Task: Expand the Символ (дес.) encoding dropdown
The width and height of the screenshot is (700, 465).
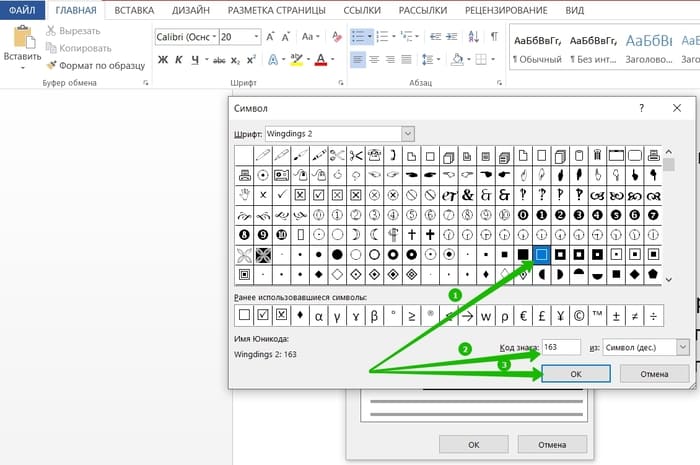Action: point(683,347)
